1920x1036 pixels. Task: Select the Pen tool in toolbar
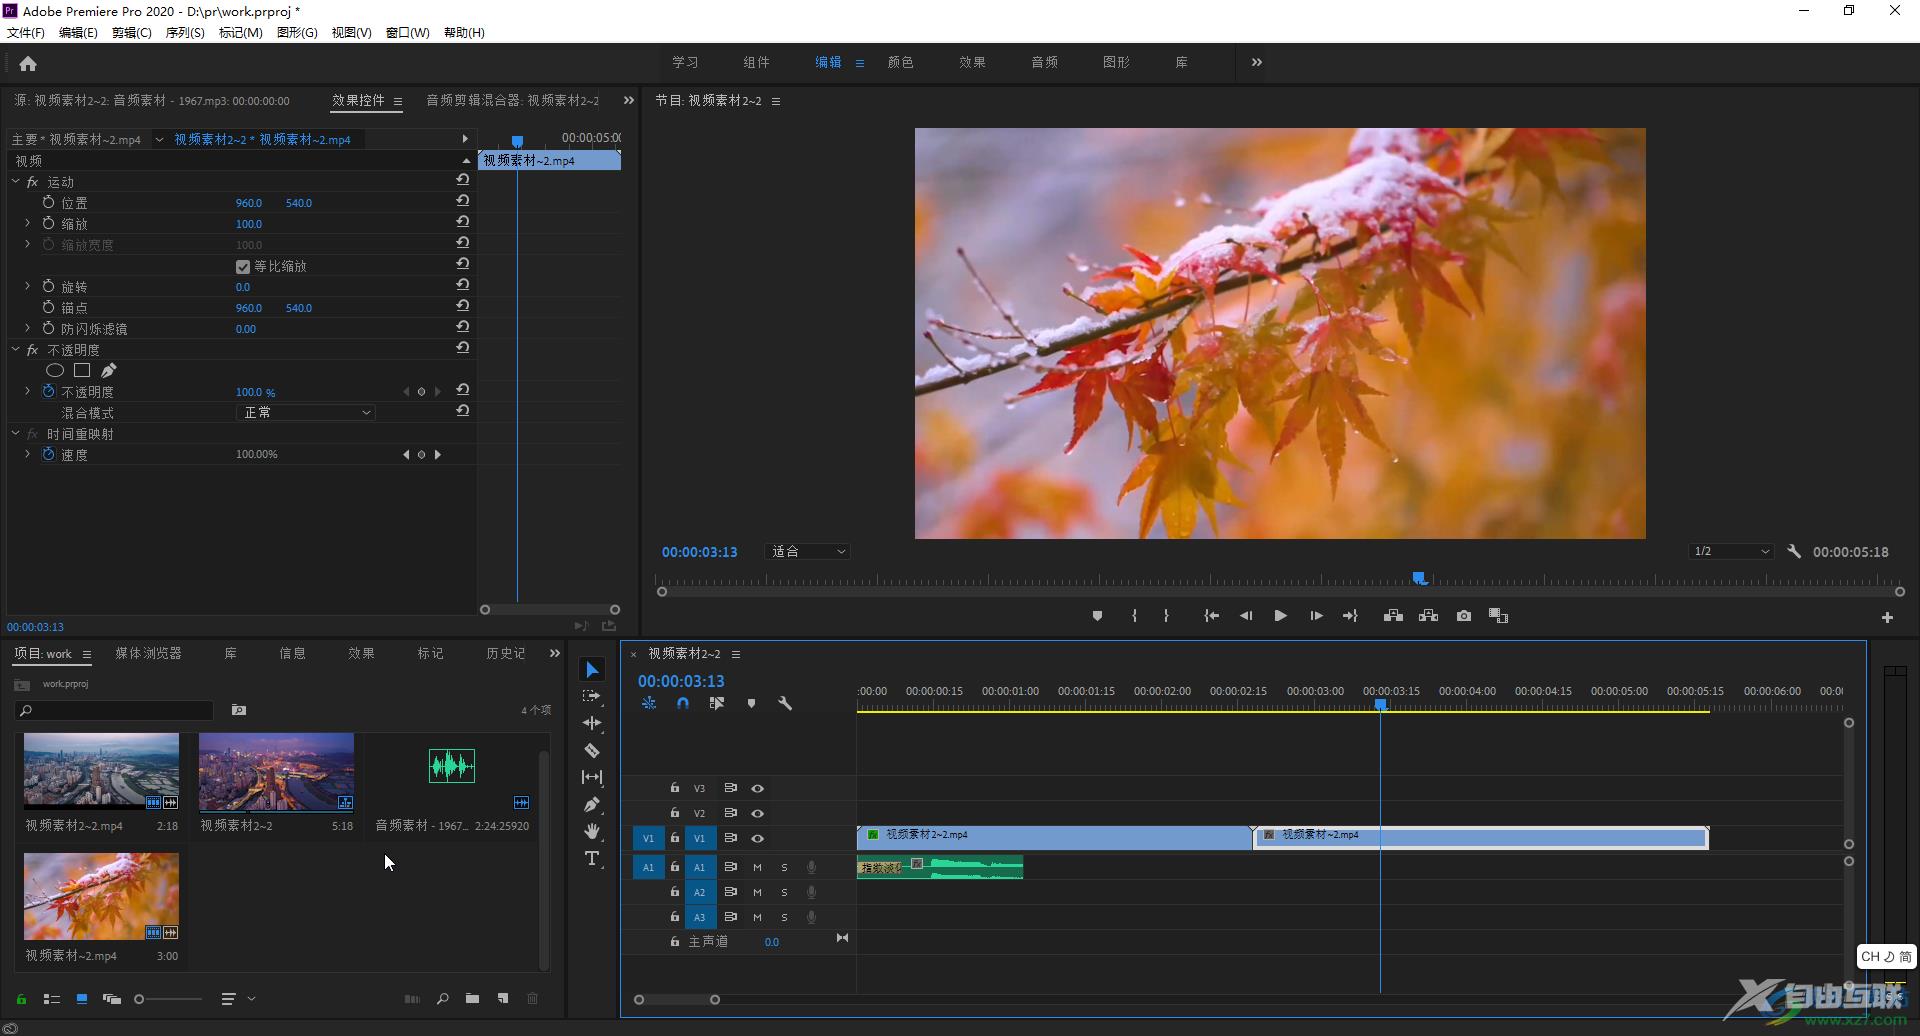pos(592,804)
